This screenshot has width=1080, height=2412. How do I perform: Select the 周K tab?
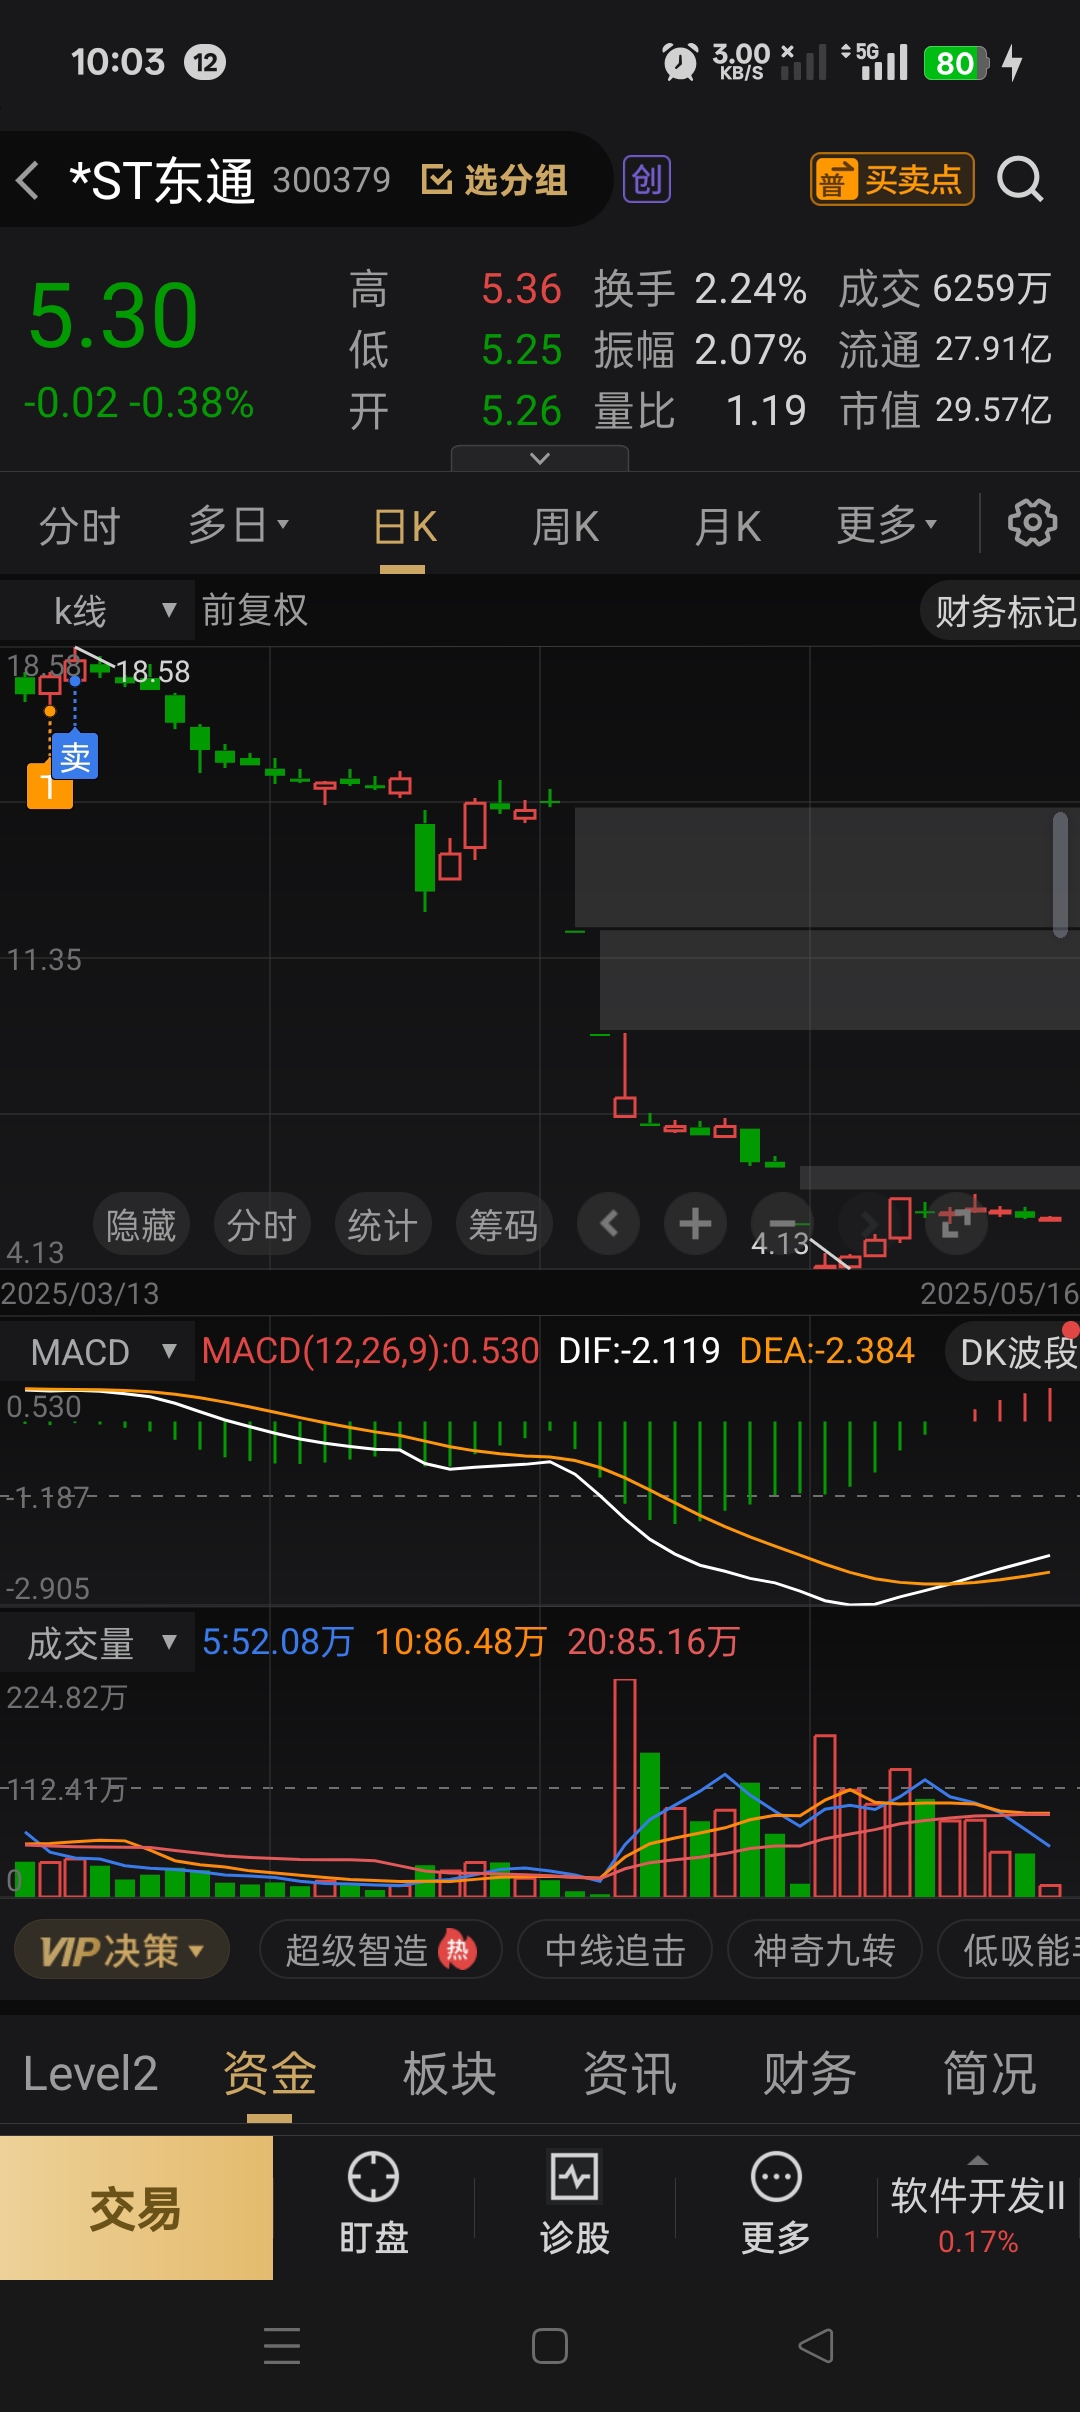tap(565, 526)
